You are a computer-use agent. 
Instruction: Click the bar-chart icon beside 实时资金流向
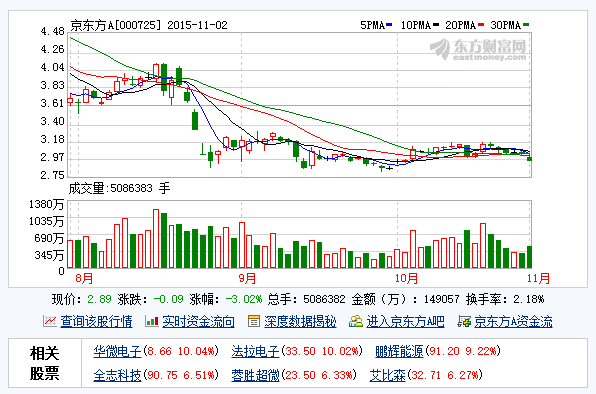pyautogui.click(x=152, y=321)
